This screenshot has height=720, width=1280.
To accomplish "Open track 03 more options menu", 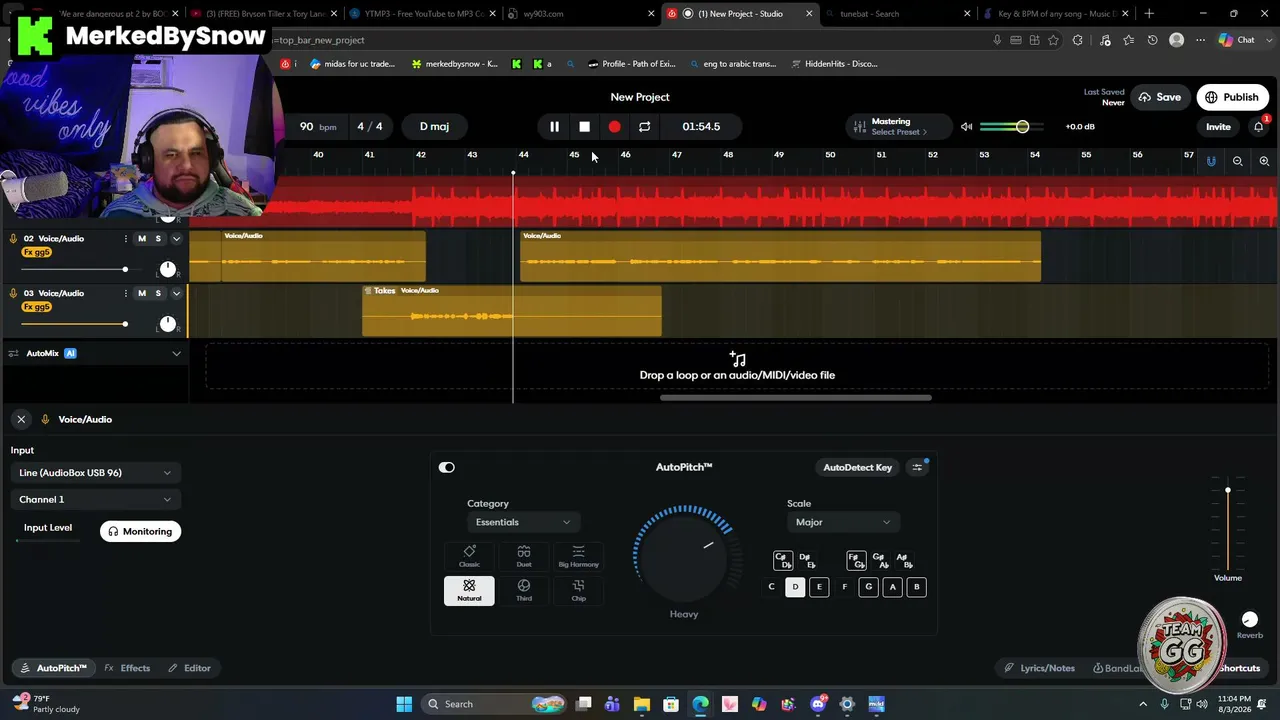I will 126,293.
